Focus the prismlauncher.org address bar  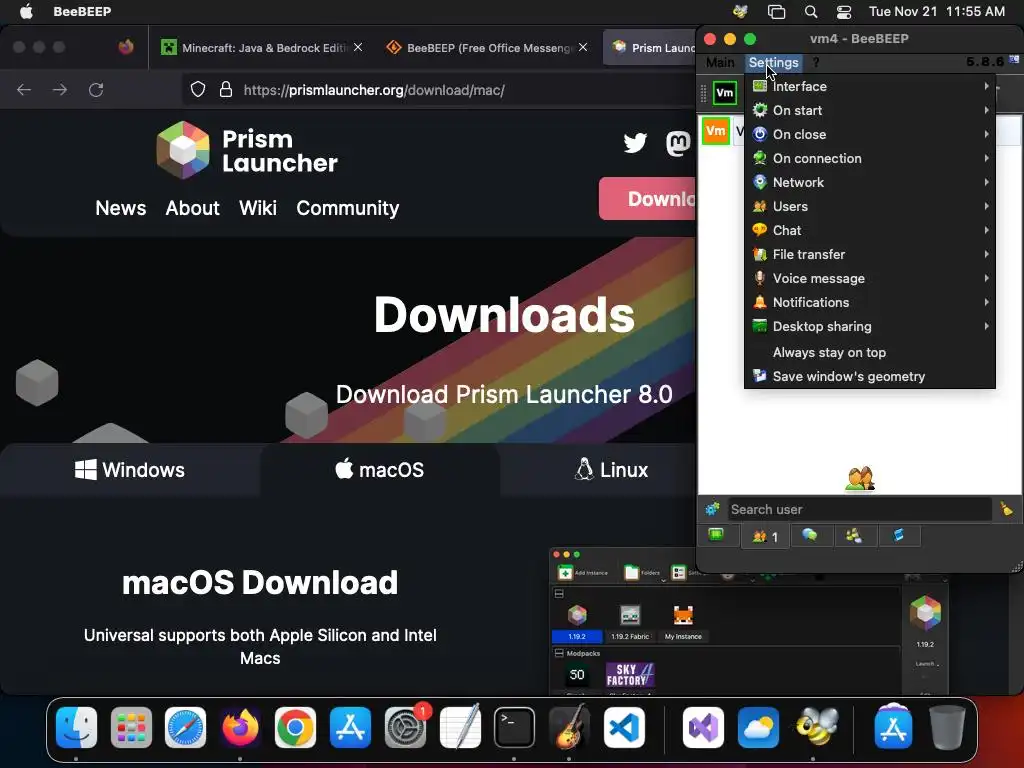[x=374, y=90]
